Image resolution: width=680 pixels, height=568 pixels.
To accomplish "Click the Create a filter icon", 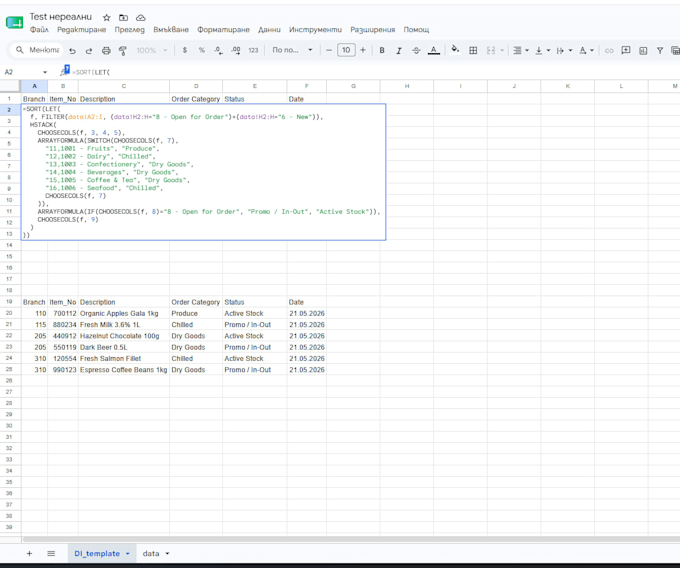I will [x=660, y=50].
